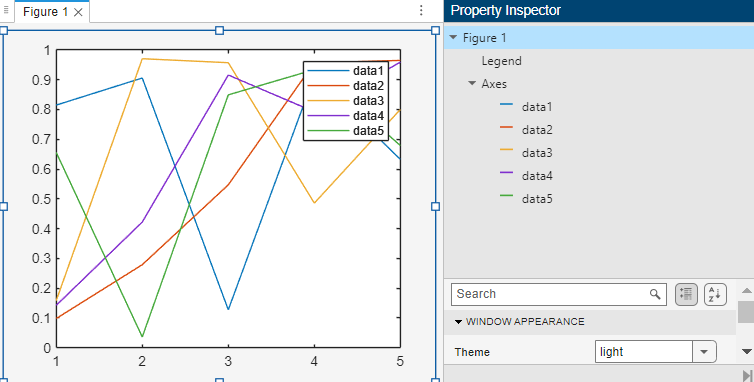
Task: Select data4 in the object tree
Action: click(537, 176)
